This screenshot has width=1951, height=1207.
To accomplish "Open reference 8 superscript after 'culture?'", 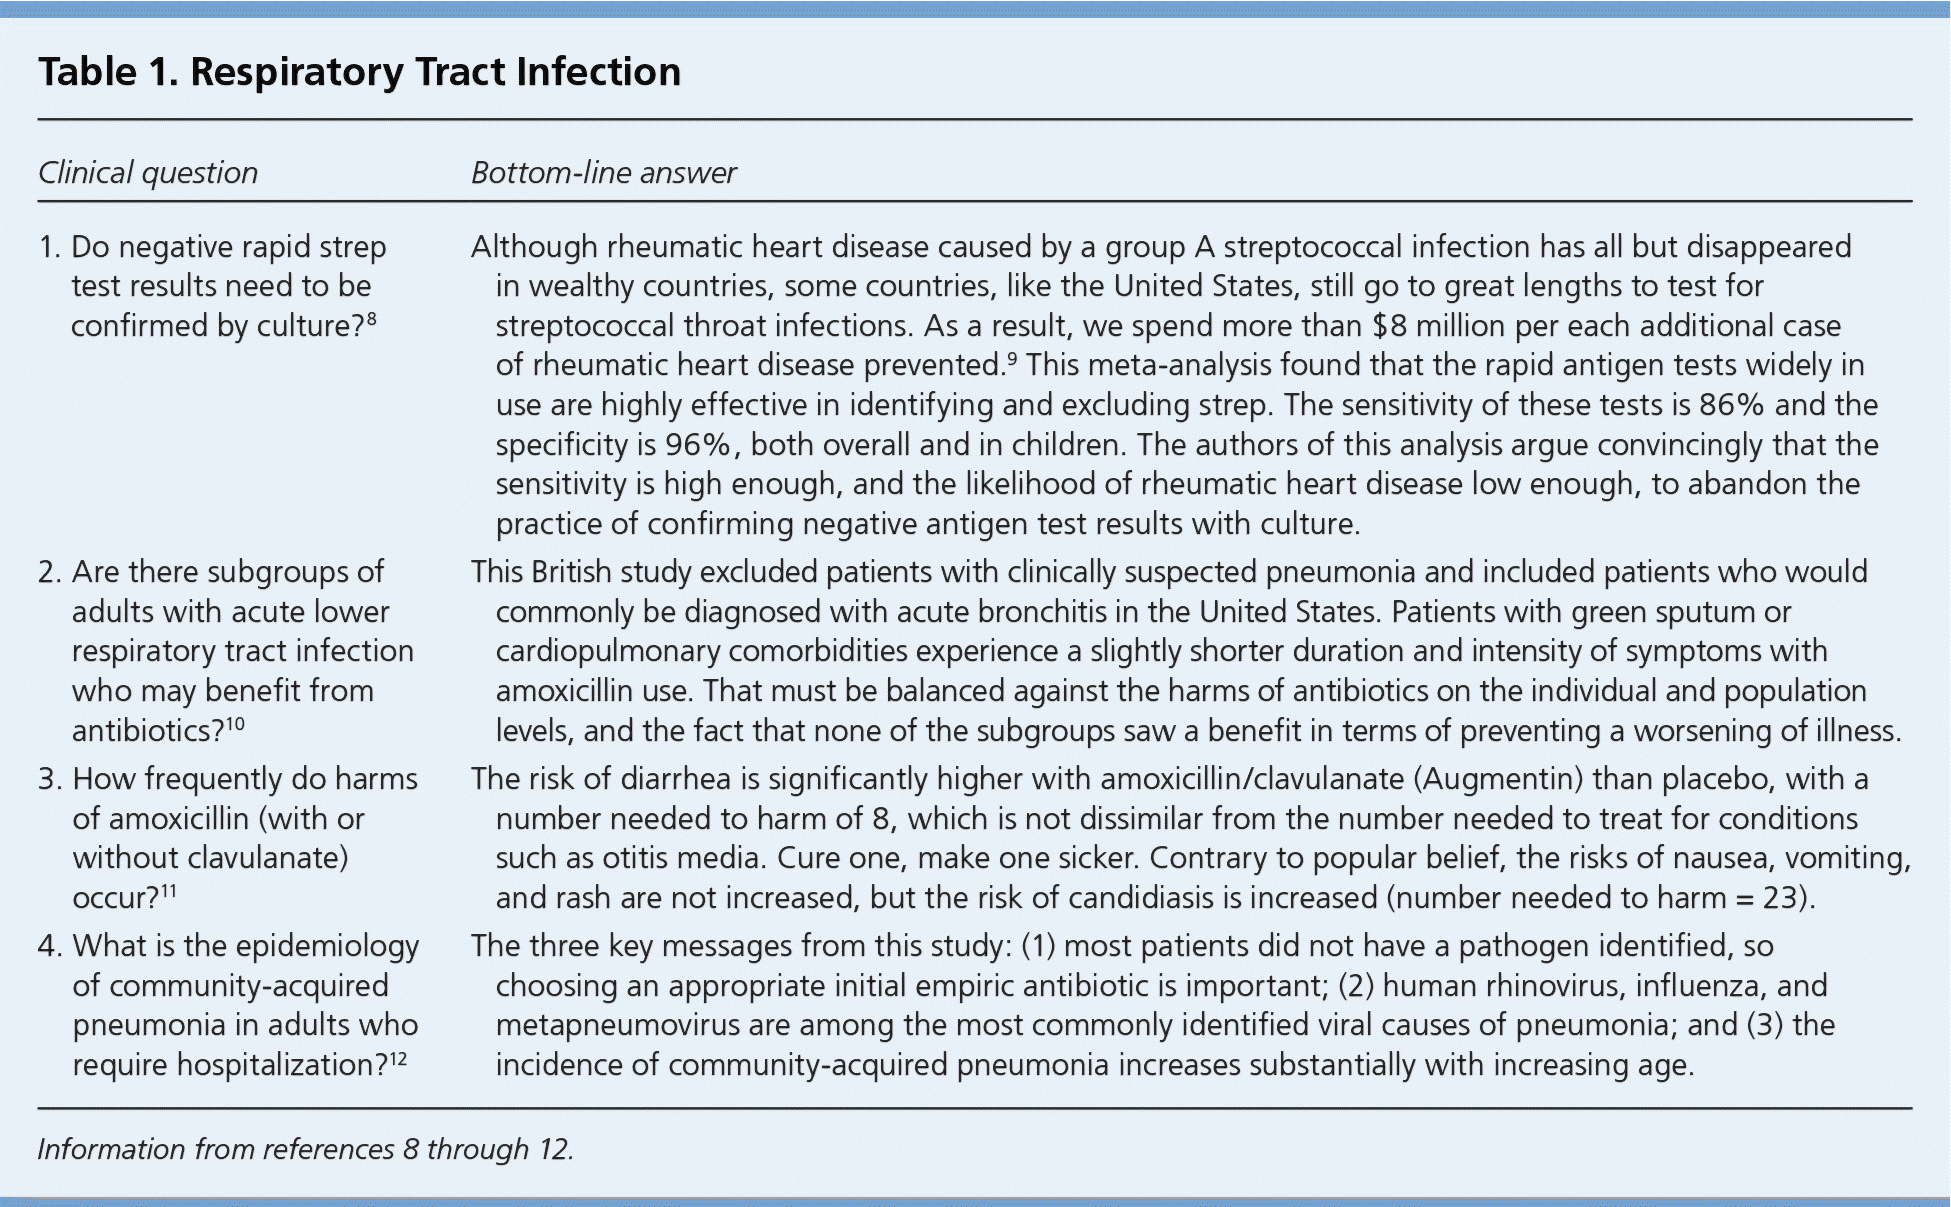I will pyautogui.click(x=372, y=320).
